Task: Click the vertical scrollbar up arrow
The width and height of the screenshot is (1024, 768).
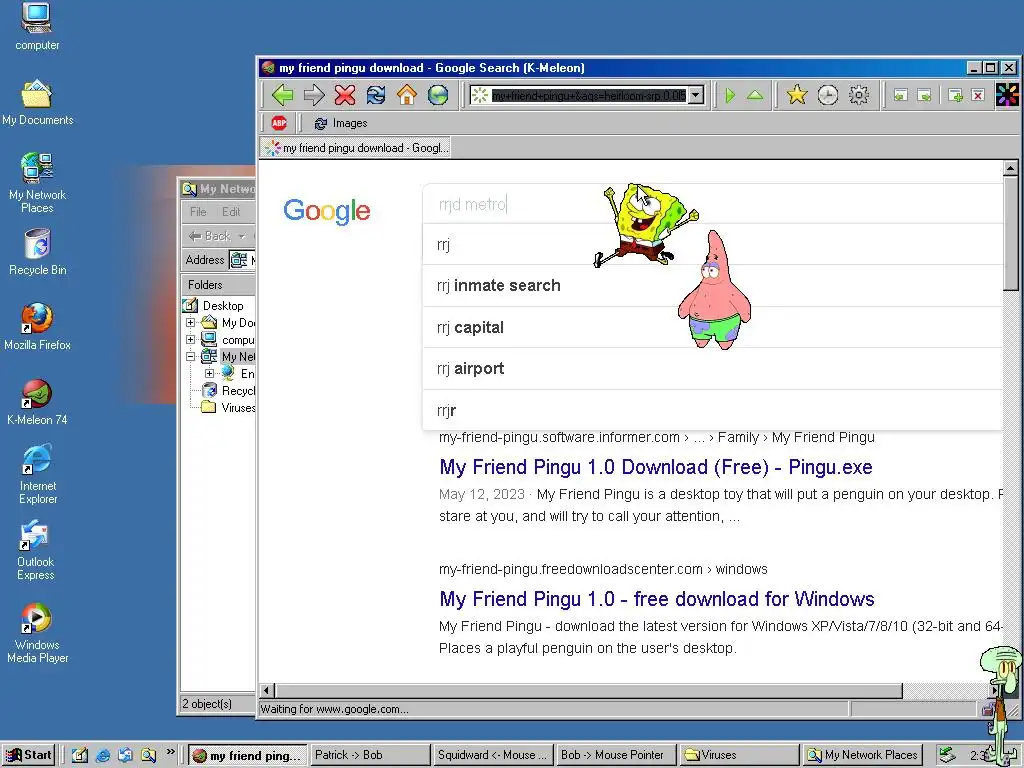Action: pos(1010,168)
